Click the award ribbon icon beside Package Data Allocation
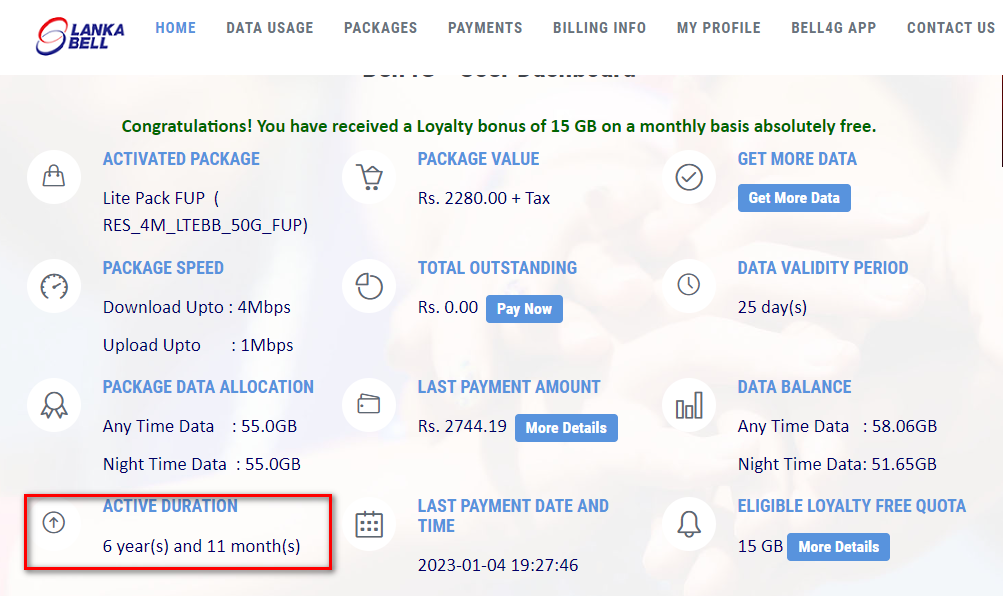 [x=54, y=405]
